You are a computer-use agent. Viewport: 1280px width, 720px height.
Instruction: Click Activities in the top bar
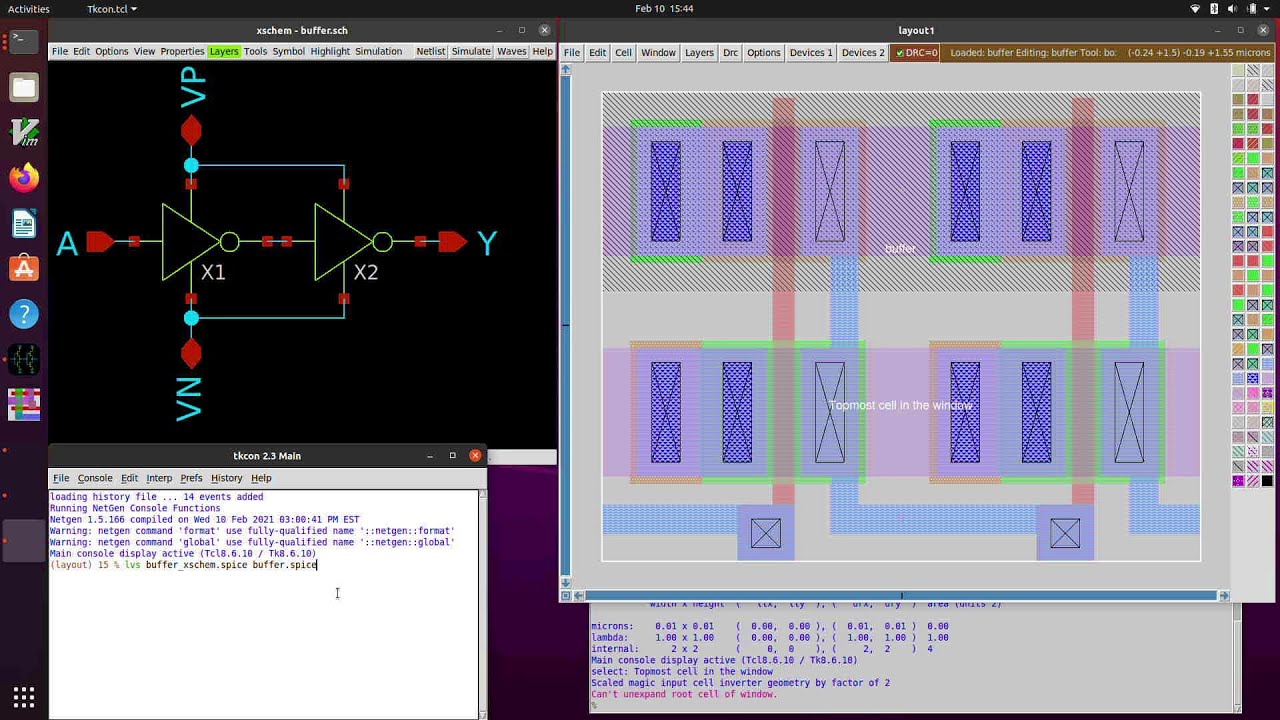tap(29, 9)
